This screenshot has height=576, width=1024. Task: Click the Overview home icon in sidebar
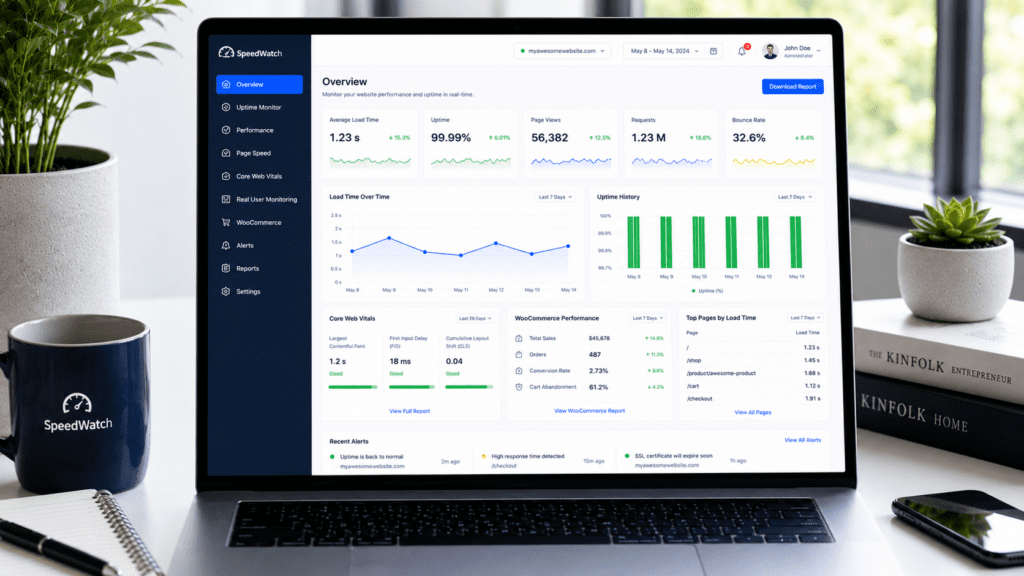[x=226, y=84]
